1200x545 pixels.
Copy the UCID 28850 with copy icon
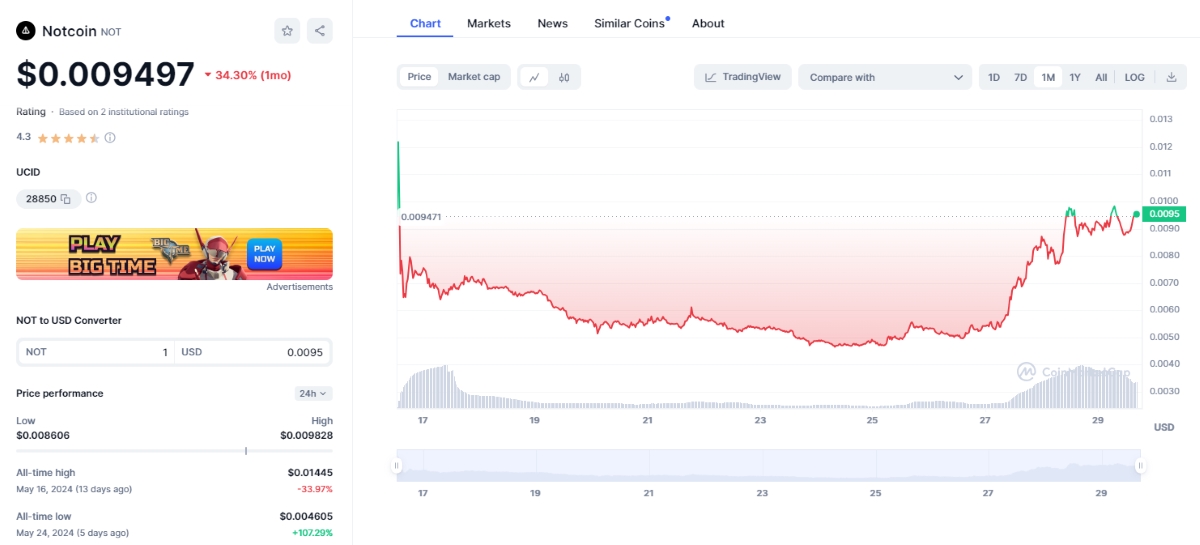click(x=66, y=199)
